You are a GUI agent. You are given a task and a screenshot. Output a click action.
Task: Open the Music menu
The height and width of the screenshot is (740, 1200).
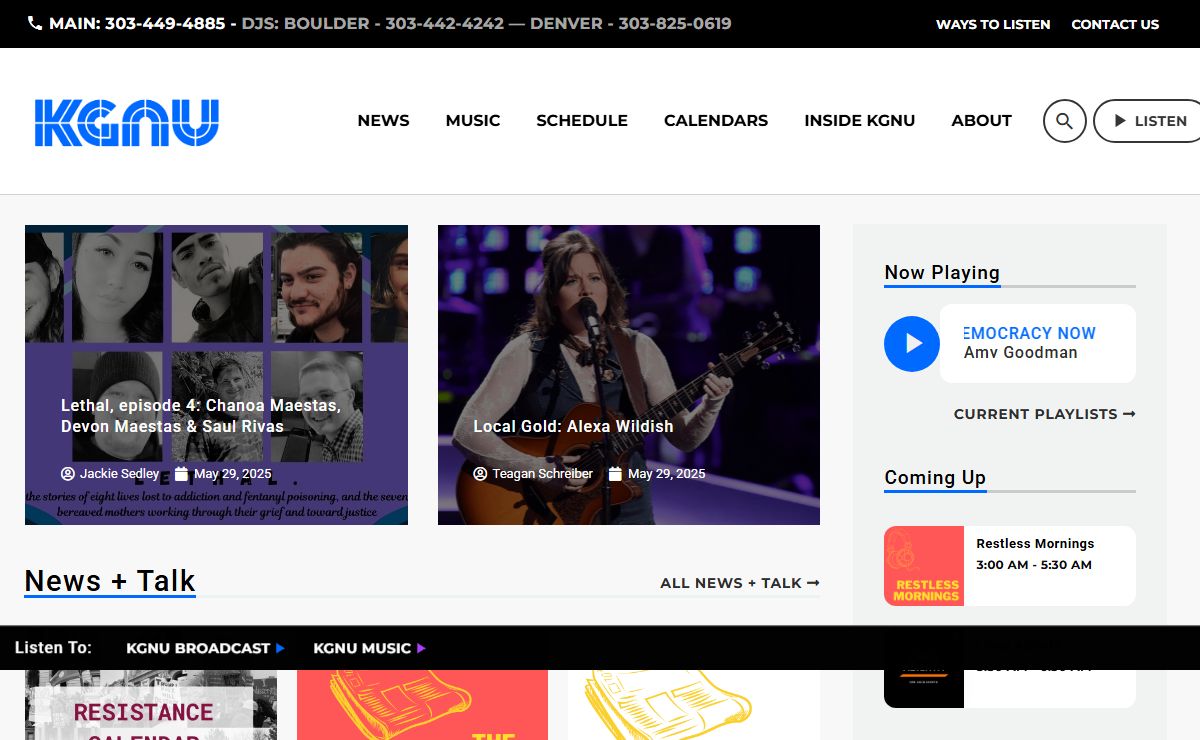point(473,121)
